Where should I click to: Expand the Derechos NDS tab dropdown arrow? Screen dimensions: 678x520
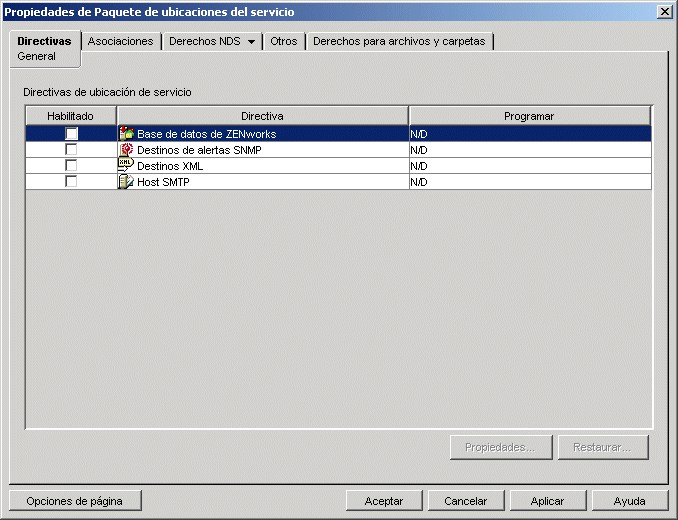pos(251,42)
